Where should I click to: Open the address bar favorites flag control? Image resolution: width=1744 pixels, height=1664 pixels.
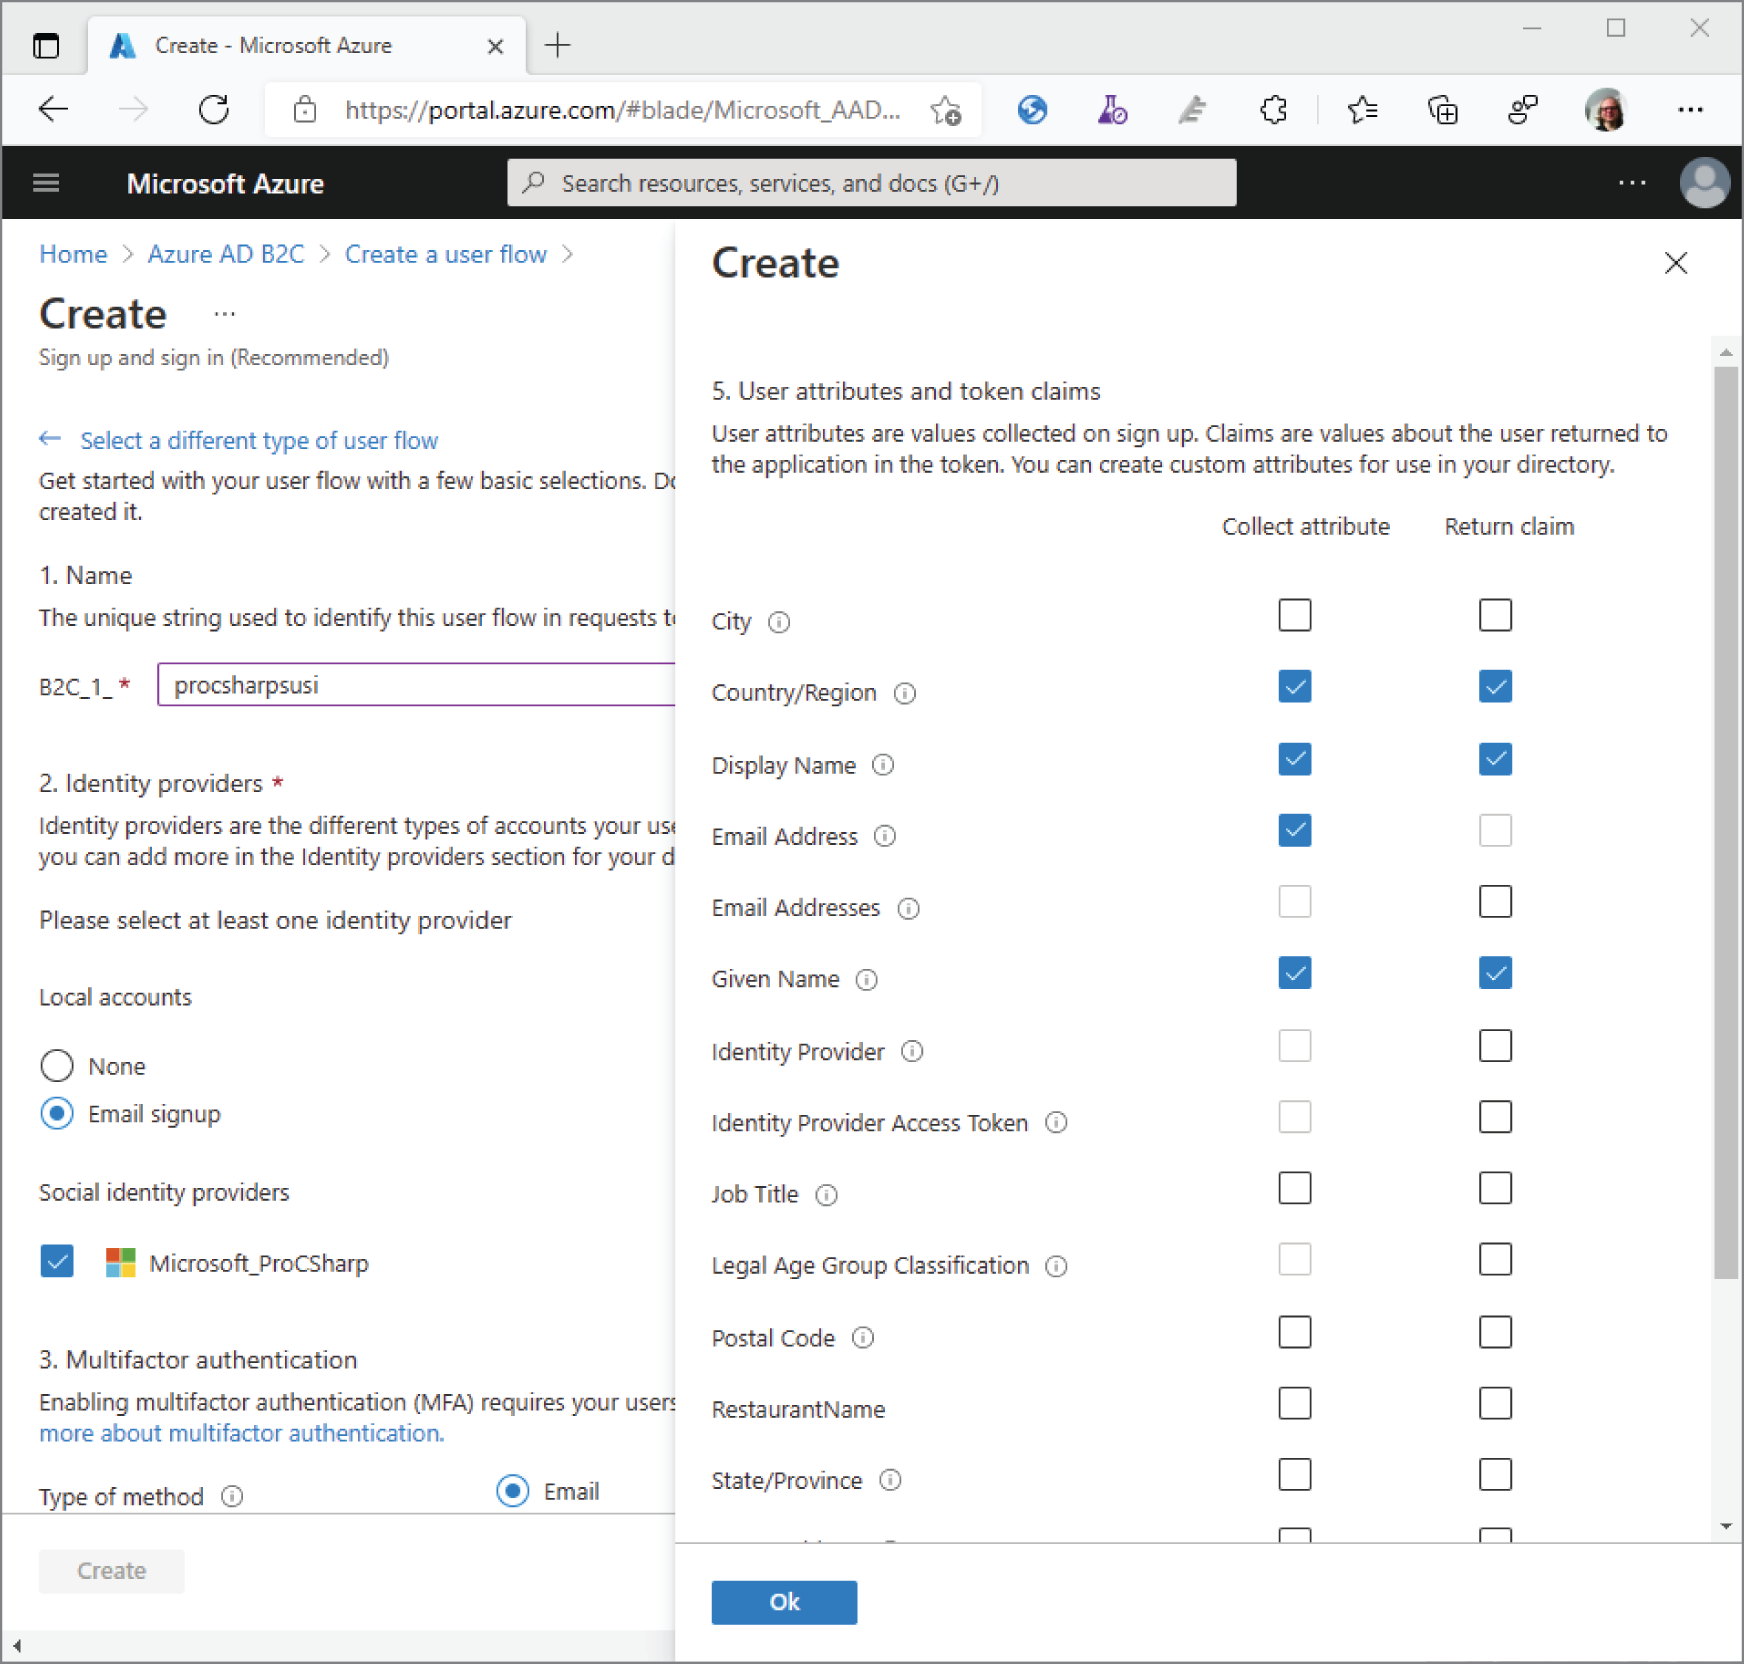(943, 111)
